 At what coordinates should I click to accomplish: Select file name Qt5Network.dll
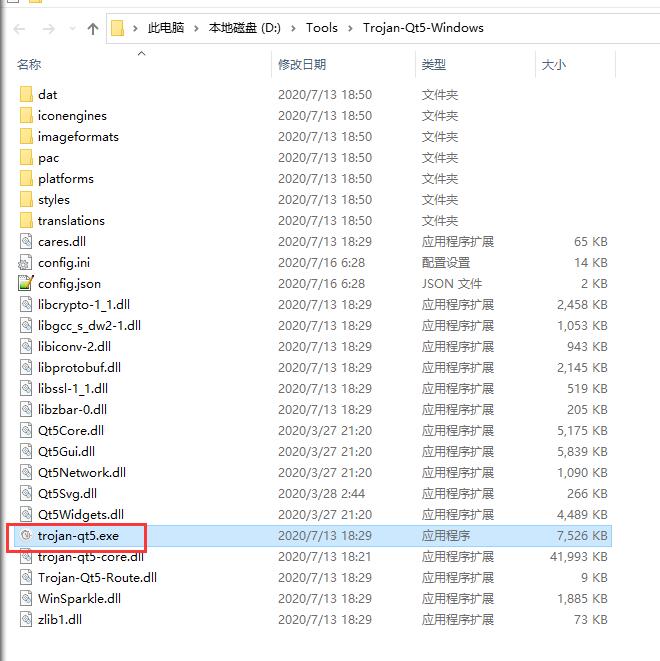click(x=82, y=473)
